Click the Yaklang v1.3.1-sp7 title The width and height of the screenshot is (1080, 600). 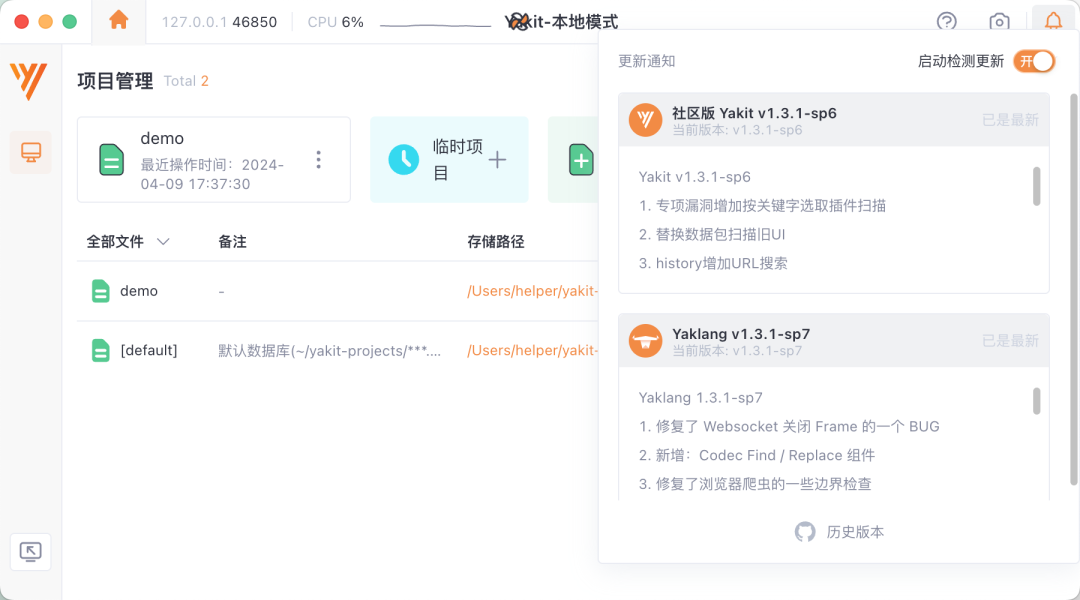pyautogui.click(x=741, y=333)
